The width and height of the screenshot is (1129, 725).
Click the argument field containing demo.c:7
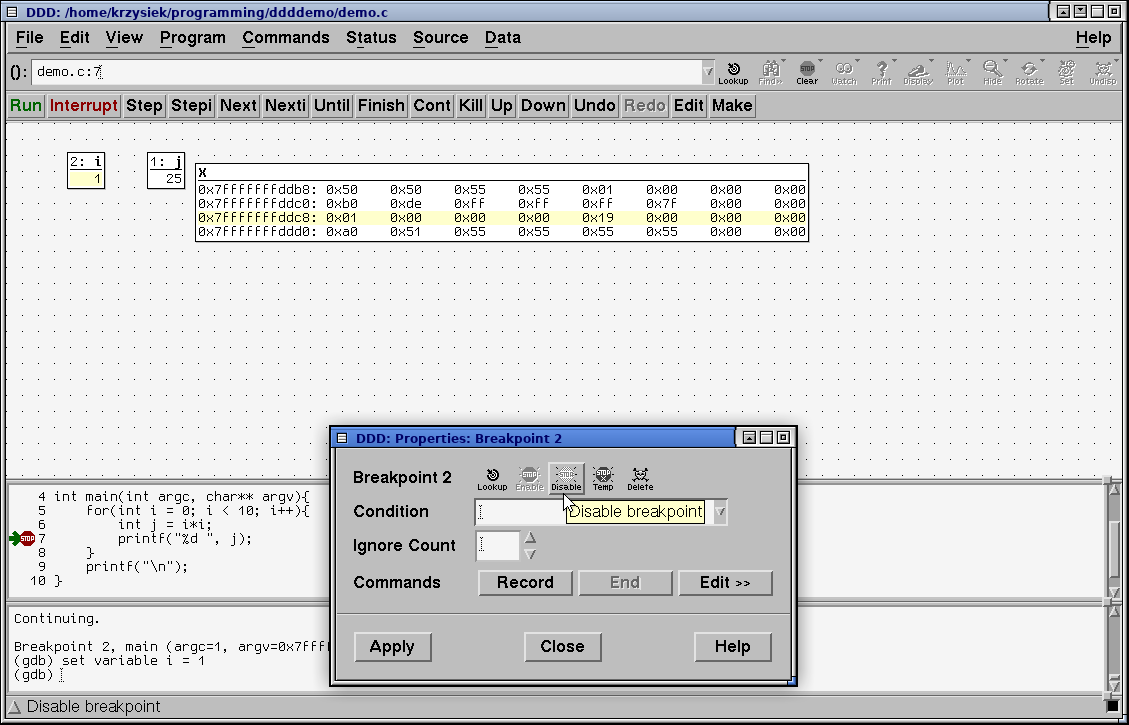click(x=366, y=71)
